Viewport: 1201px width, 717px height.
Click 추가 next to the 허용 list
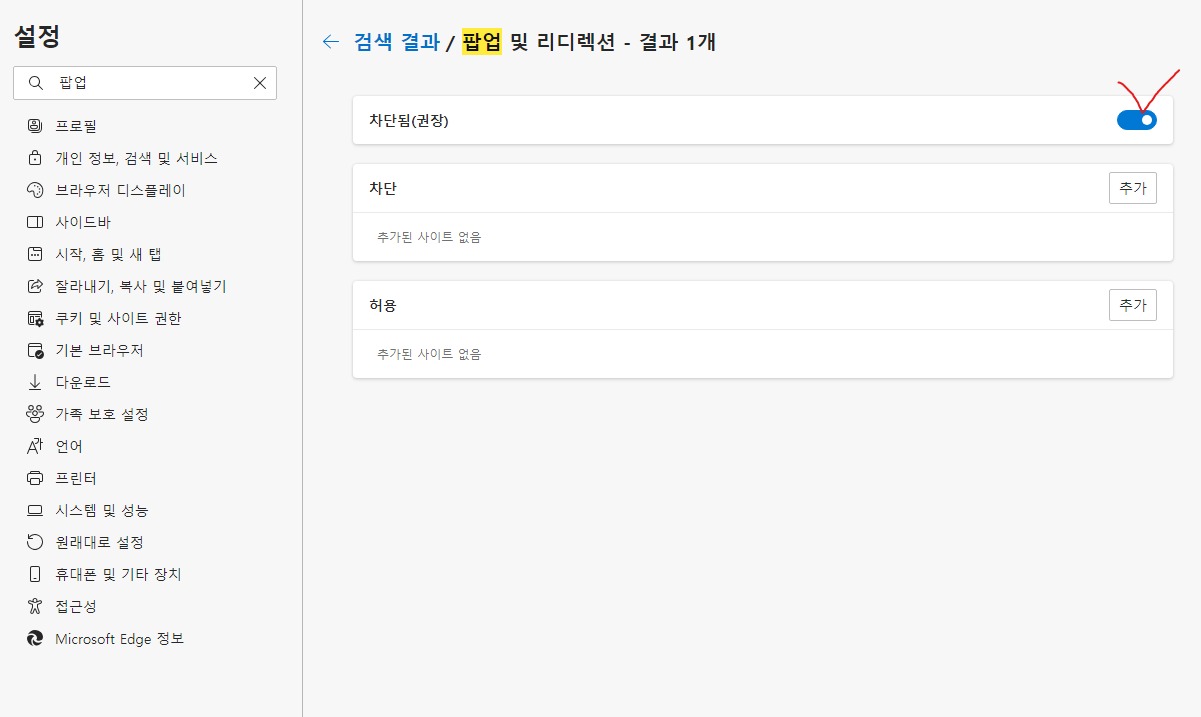pos(1132,304)
